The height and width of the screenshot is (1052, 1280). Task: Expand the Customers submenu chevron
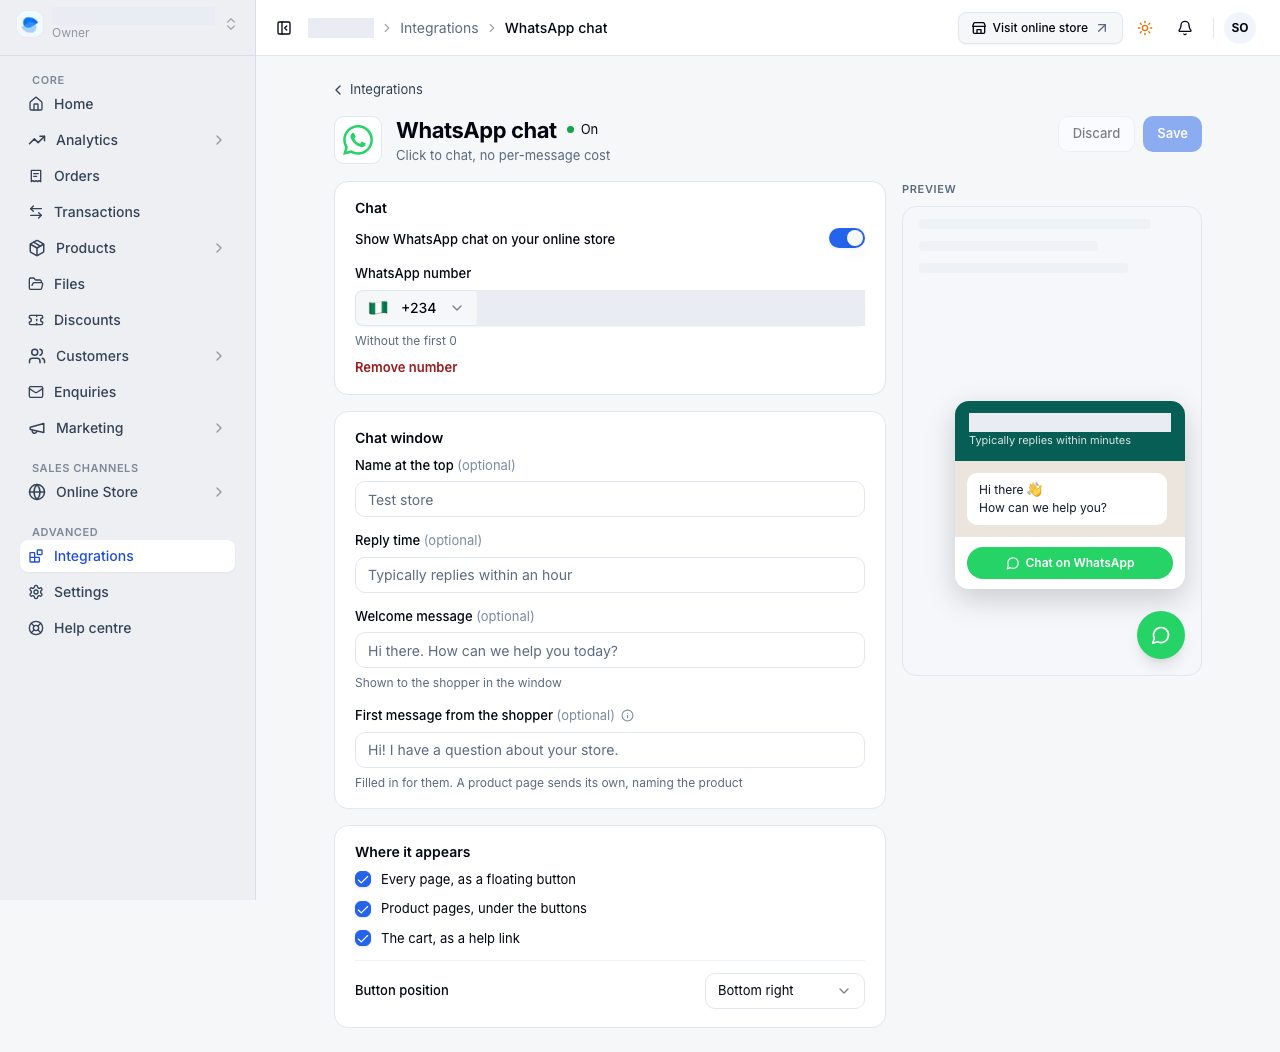(219, 356)
